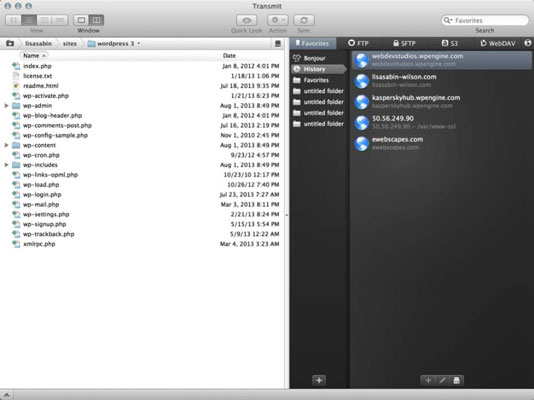Switch to thumbnail view in the View toolbar
Image resolution: width=534 pixels, height=400 pixels.
click(14, 20)
